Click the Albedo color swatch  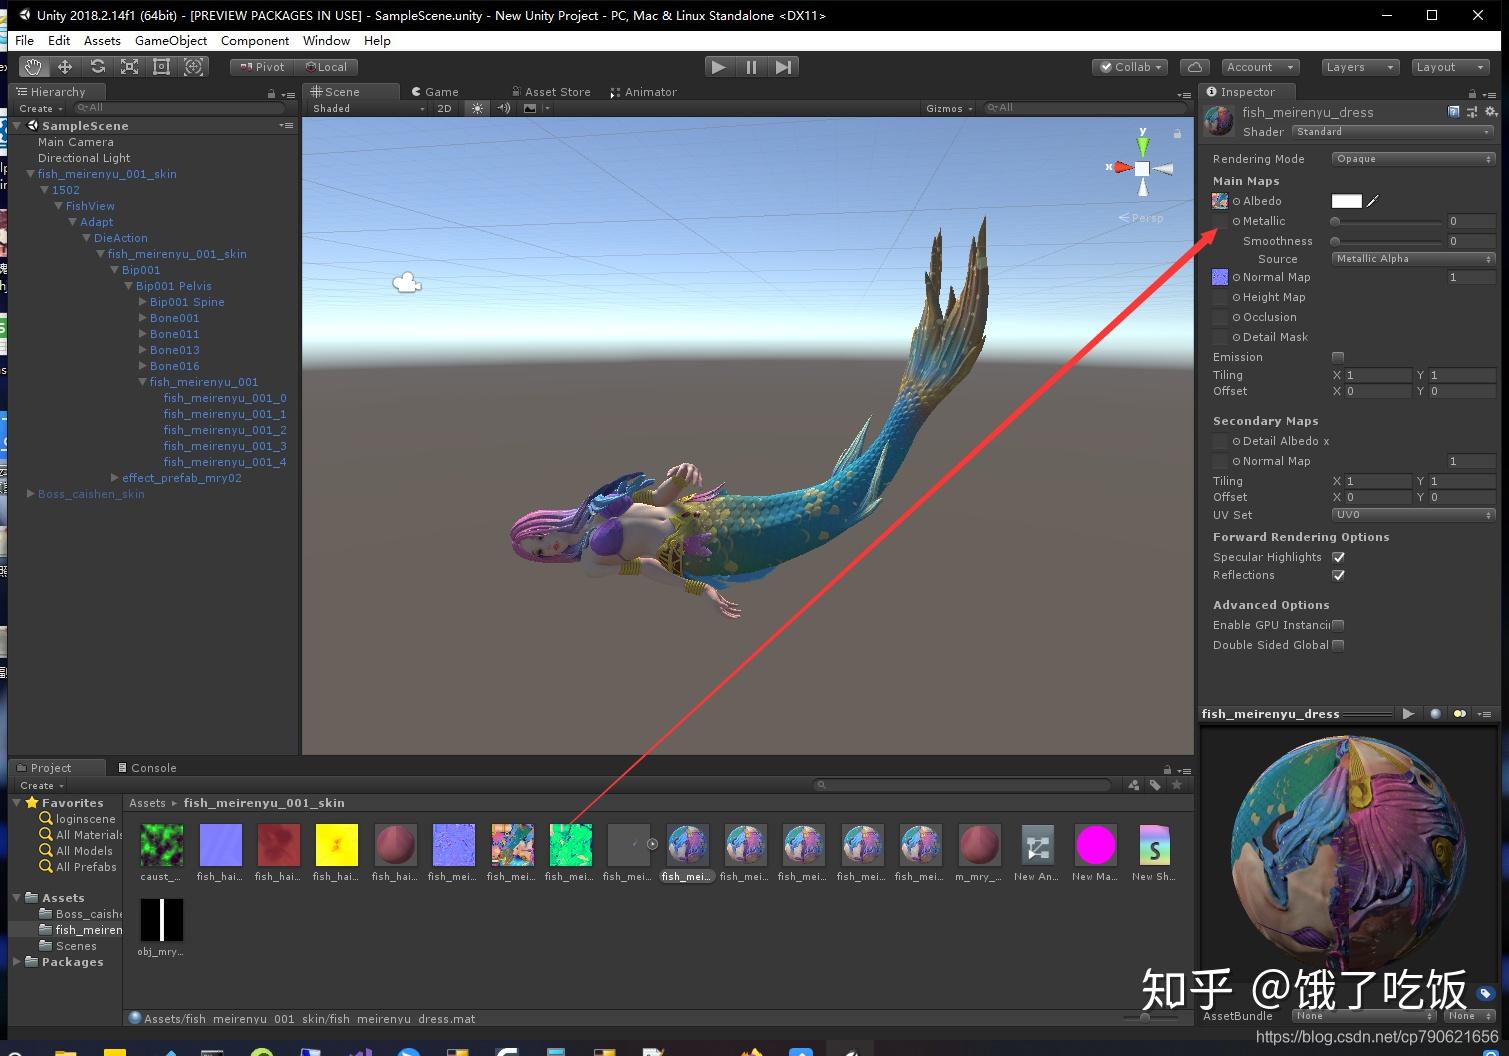1345,200
